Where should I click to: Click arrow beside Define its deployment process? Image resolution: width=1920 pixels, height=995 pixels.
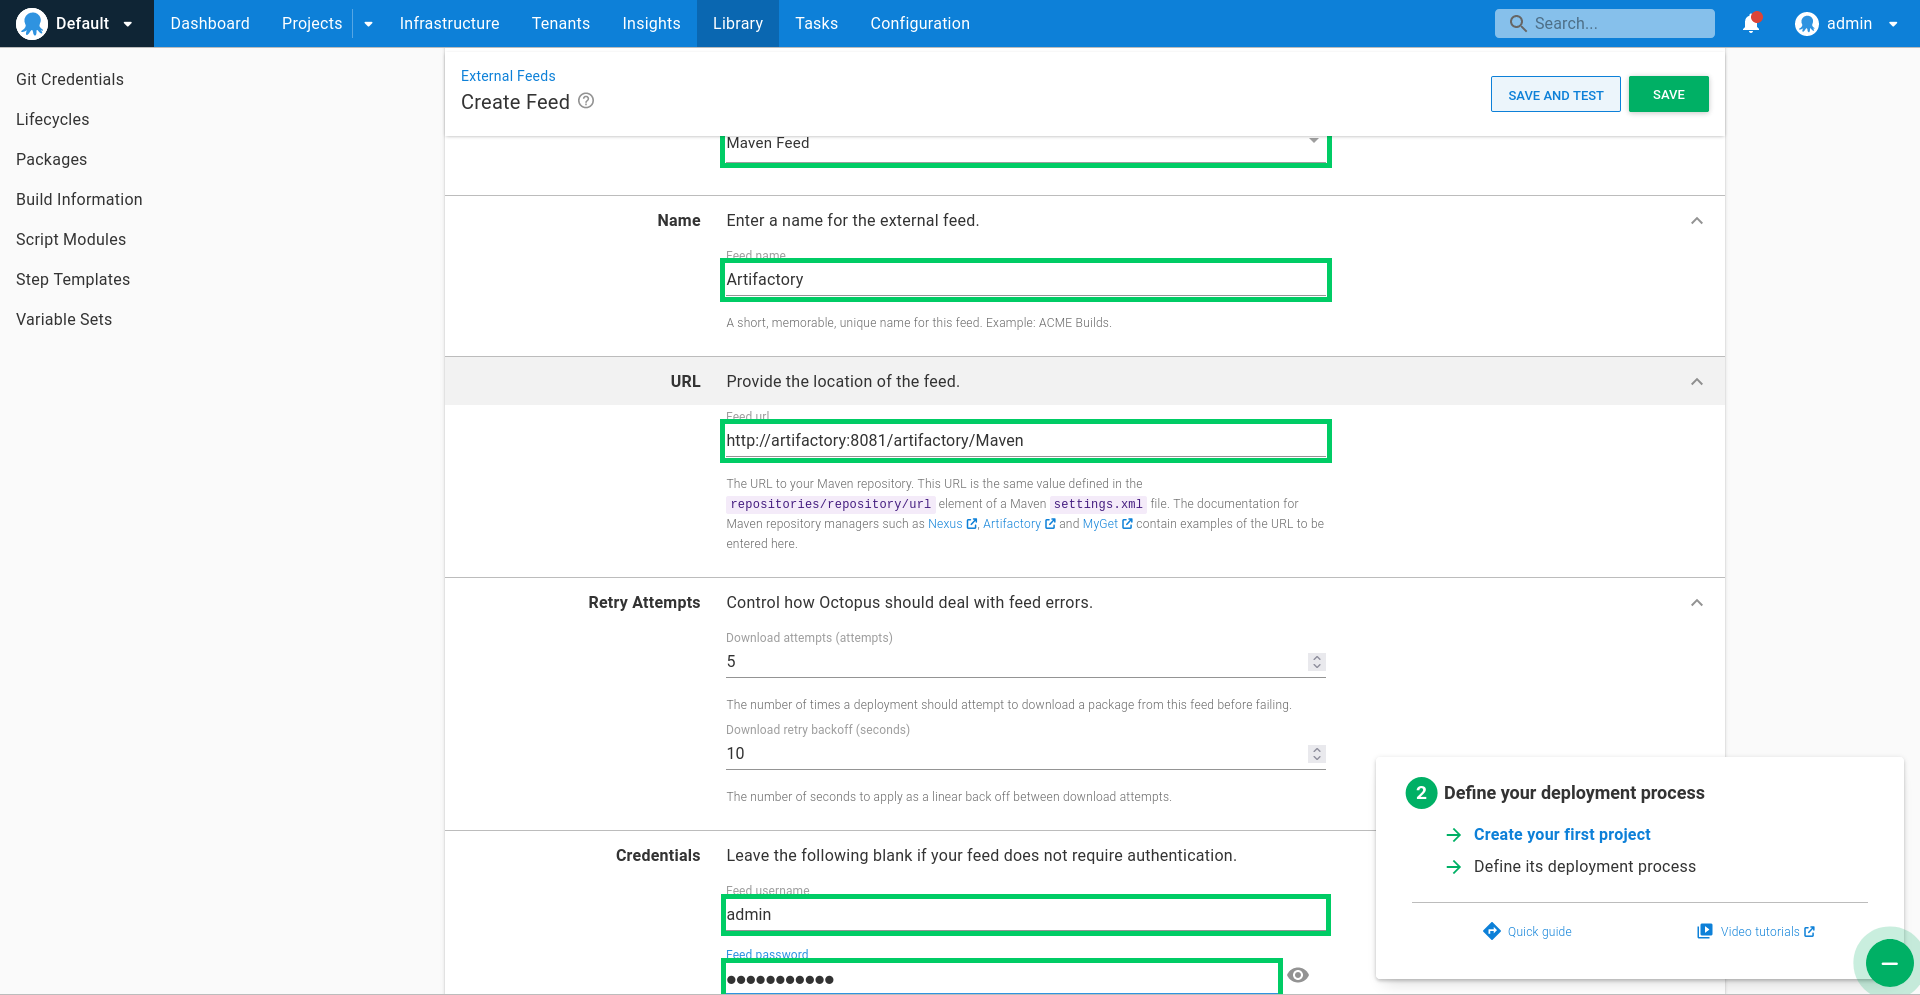tap(1454, 867)
